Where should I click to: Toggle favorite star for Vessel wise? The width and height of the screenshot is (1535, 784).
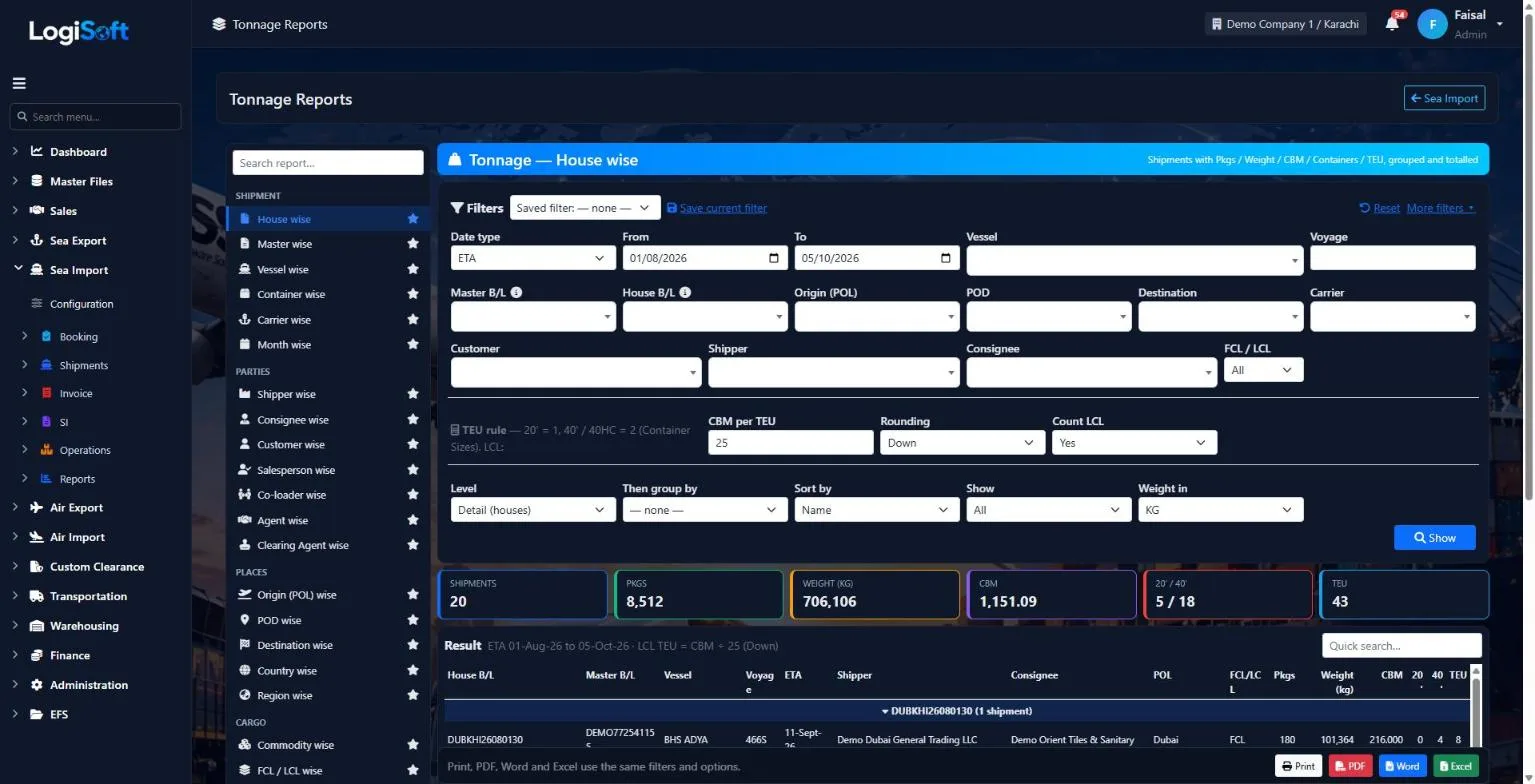point(413,269)
